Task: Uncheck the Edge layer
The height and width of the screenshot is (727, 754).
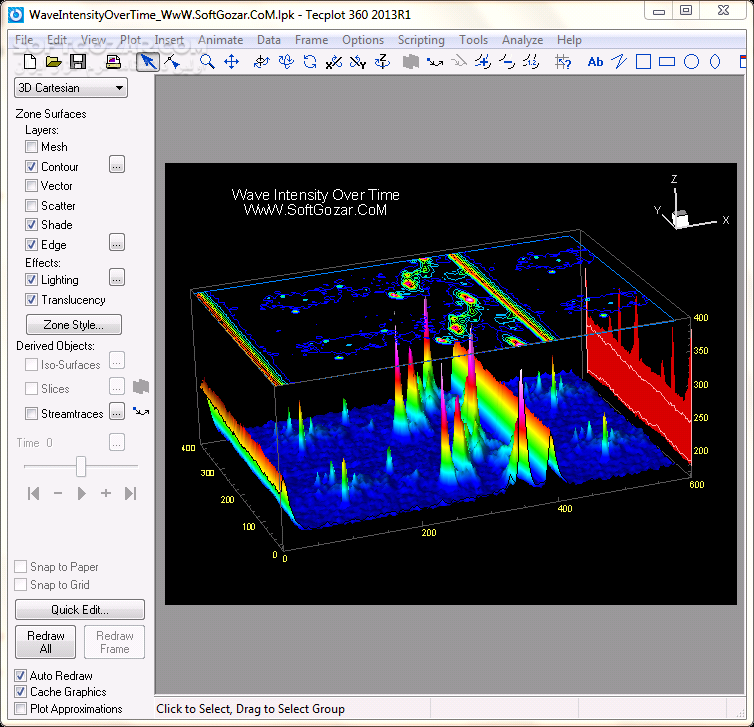Action: click(31, 244)
